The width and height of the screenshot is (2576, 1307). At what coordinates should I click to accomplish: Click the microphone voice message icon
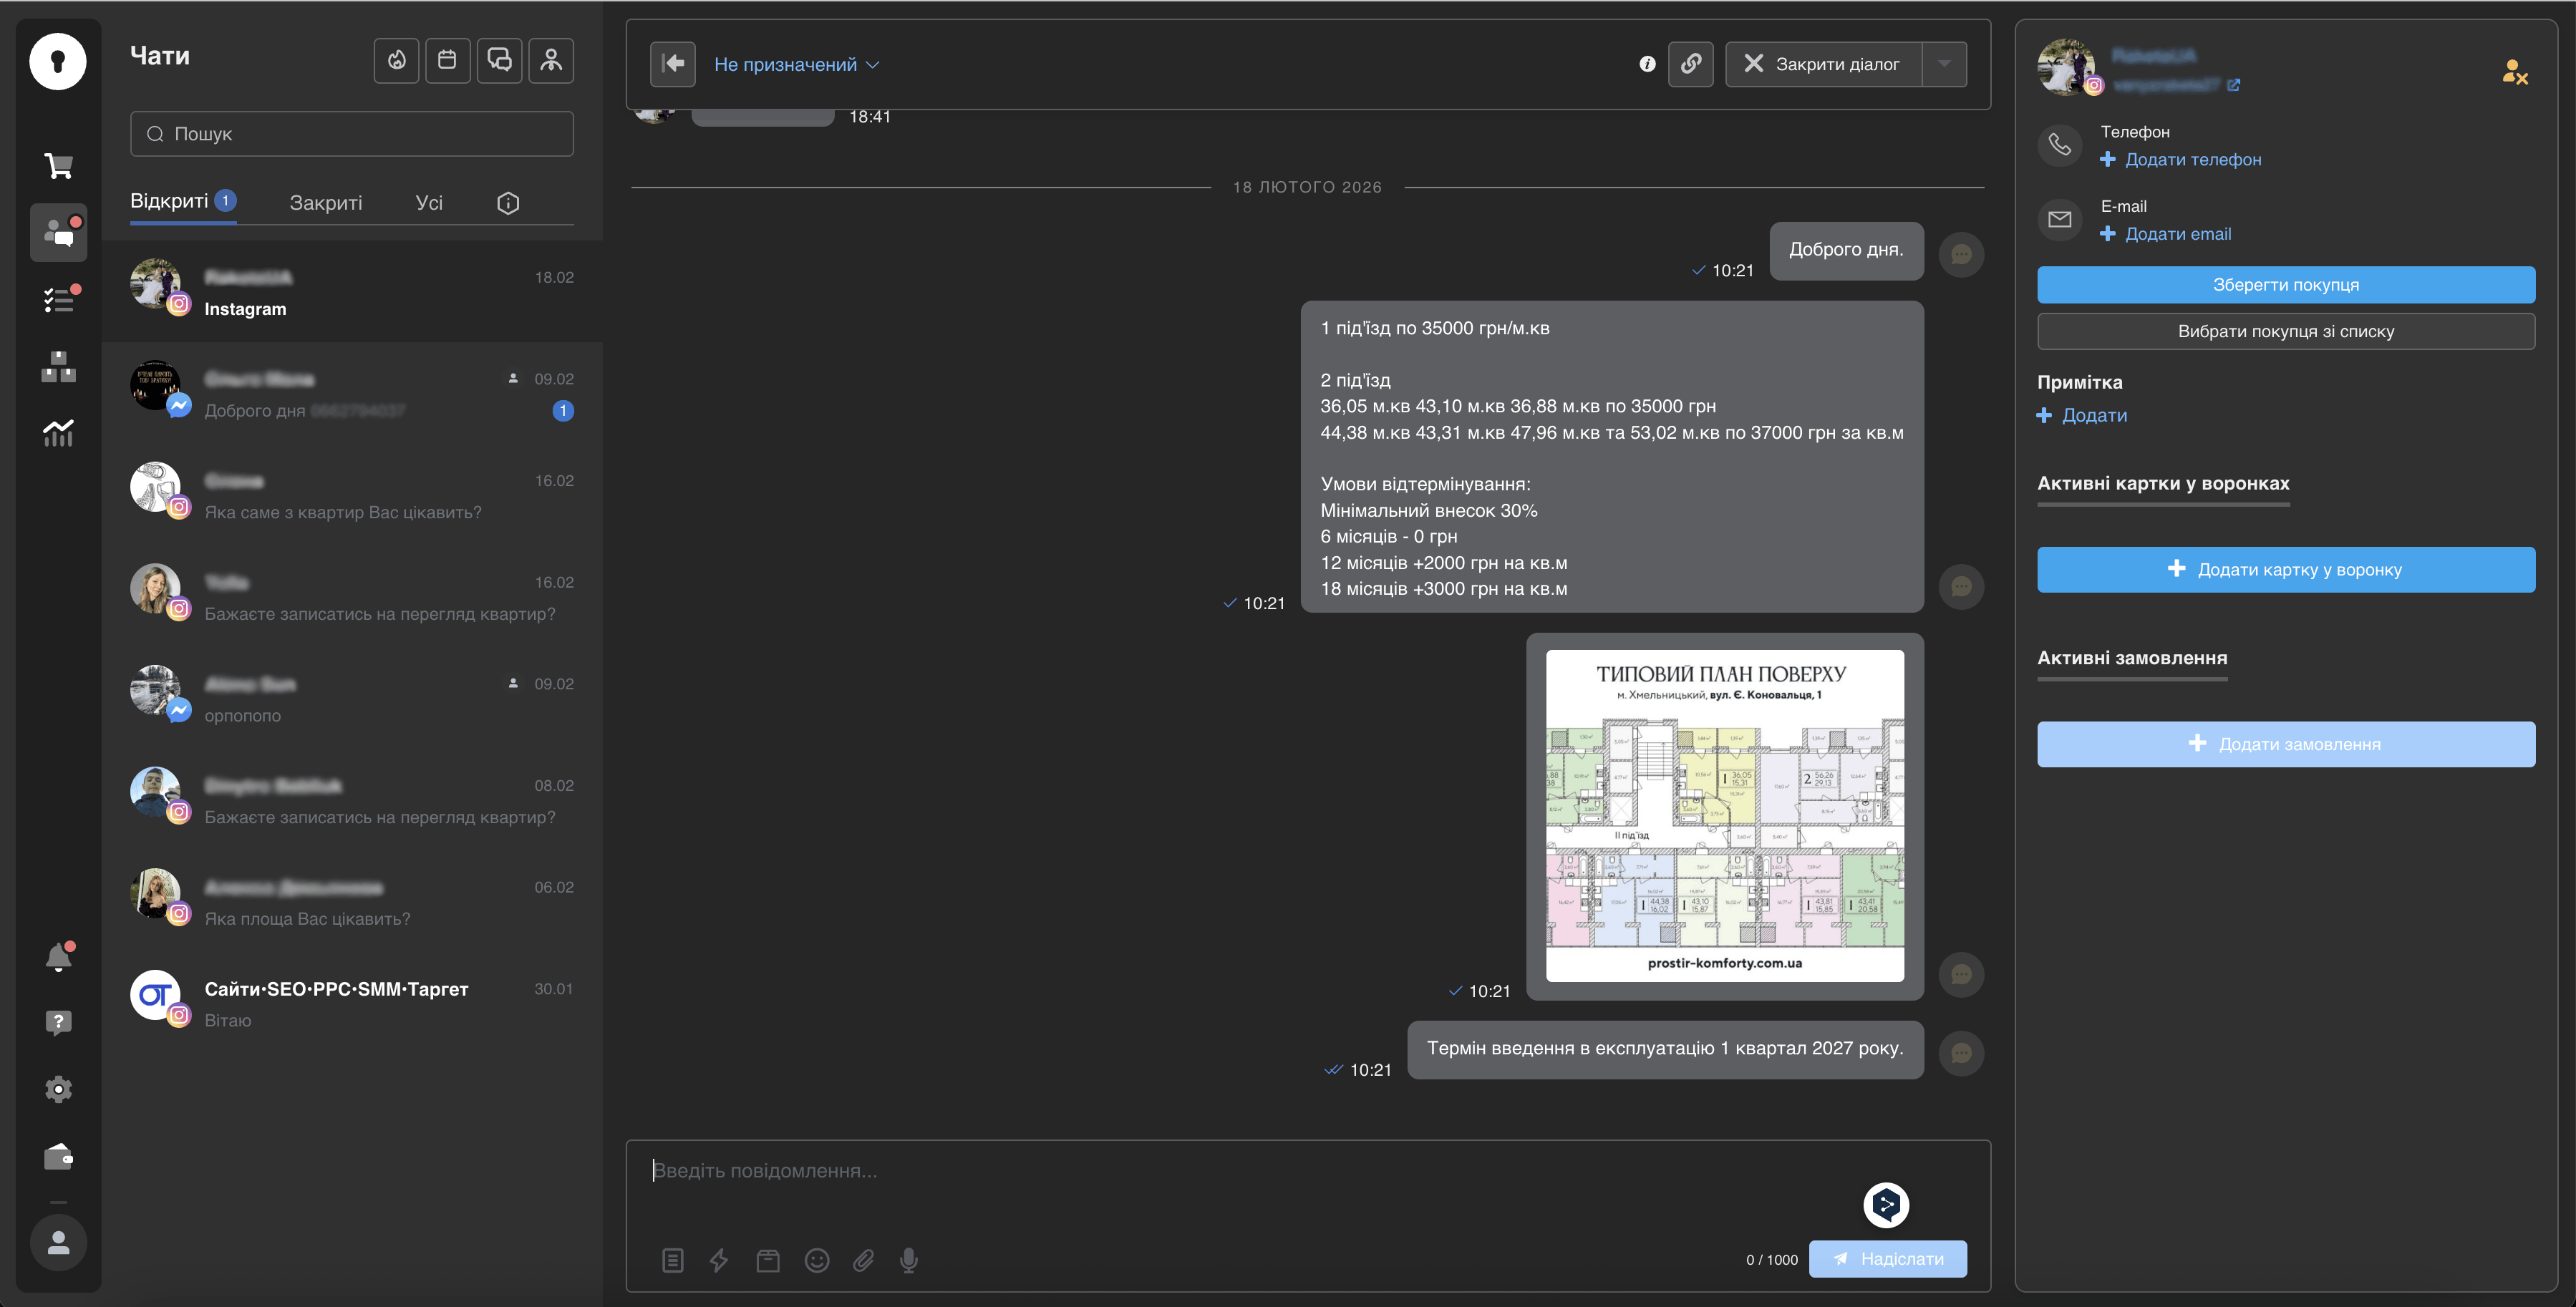pos(908,1260)
